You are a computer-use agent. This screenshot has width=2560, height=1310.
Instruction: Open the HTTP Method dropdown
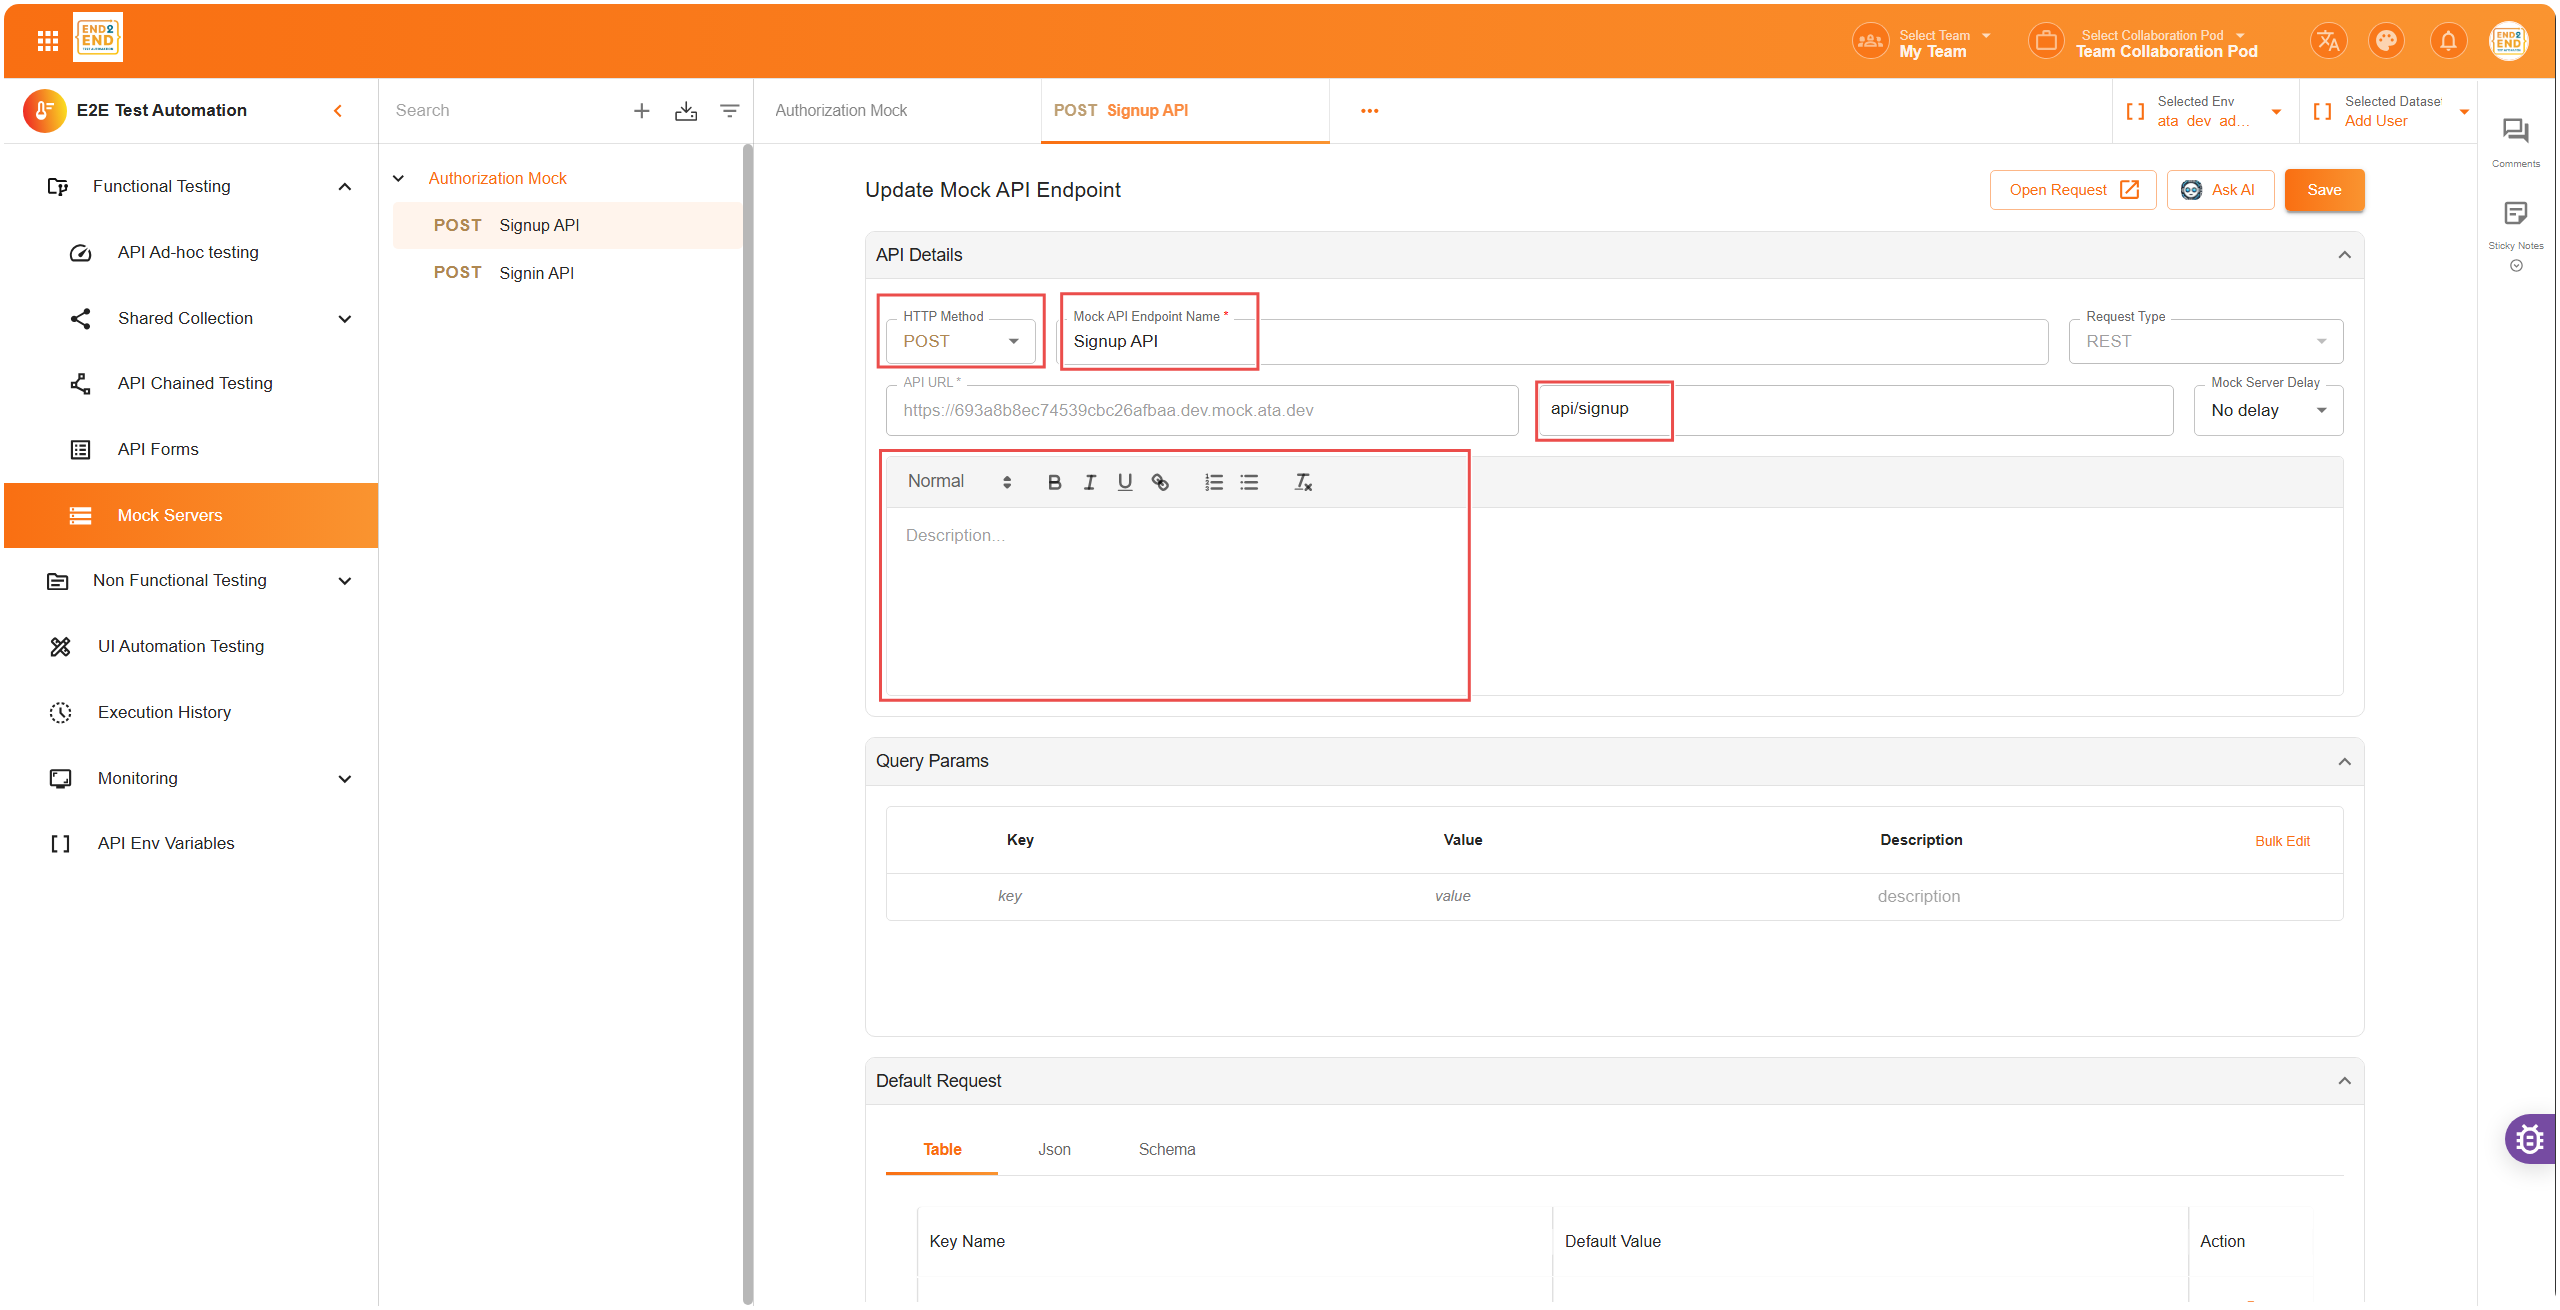[961, 341]
